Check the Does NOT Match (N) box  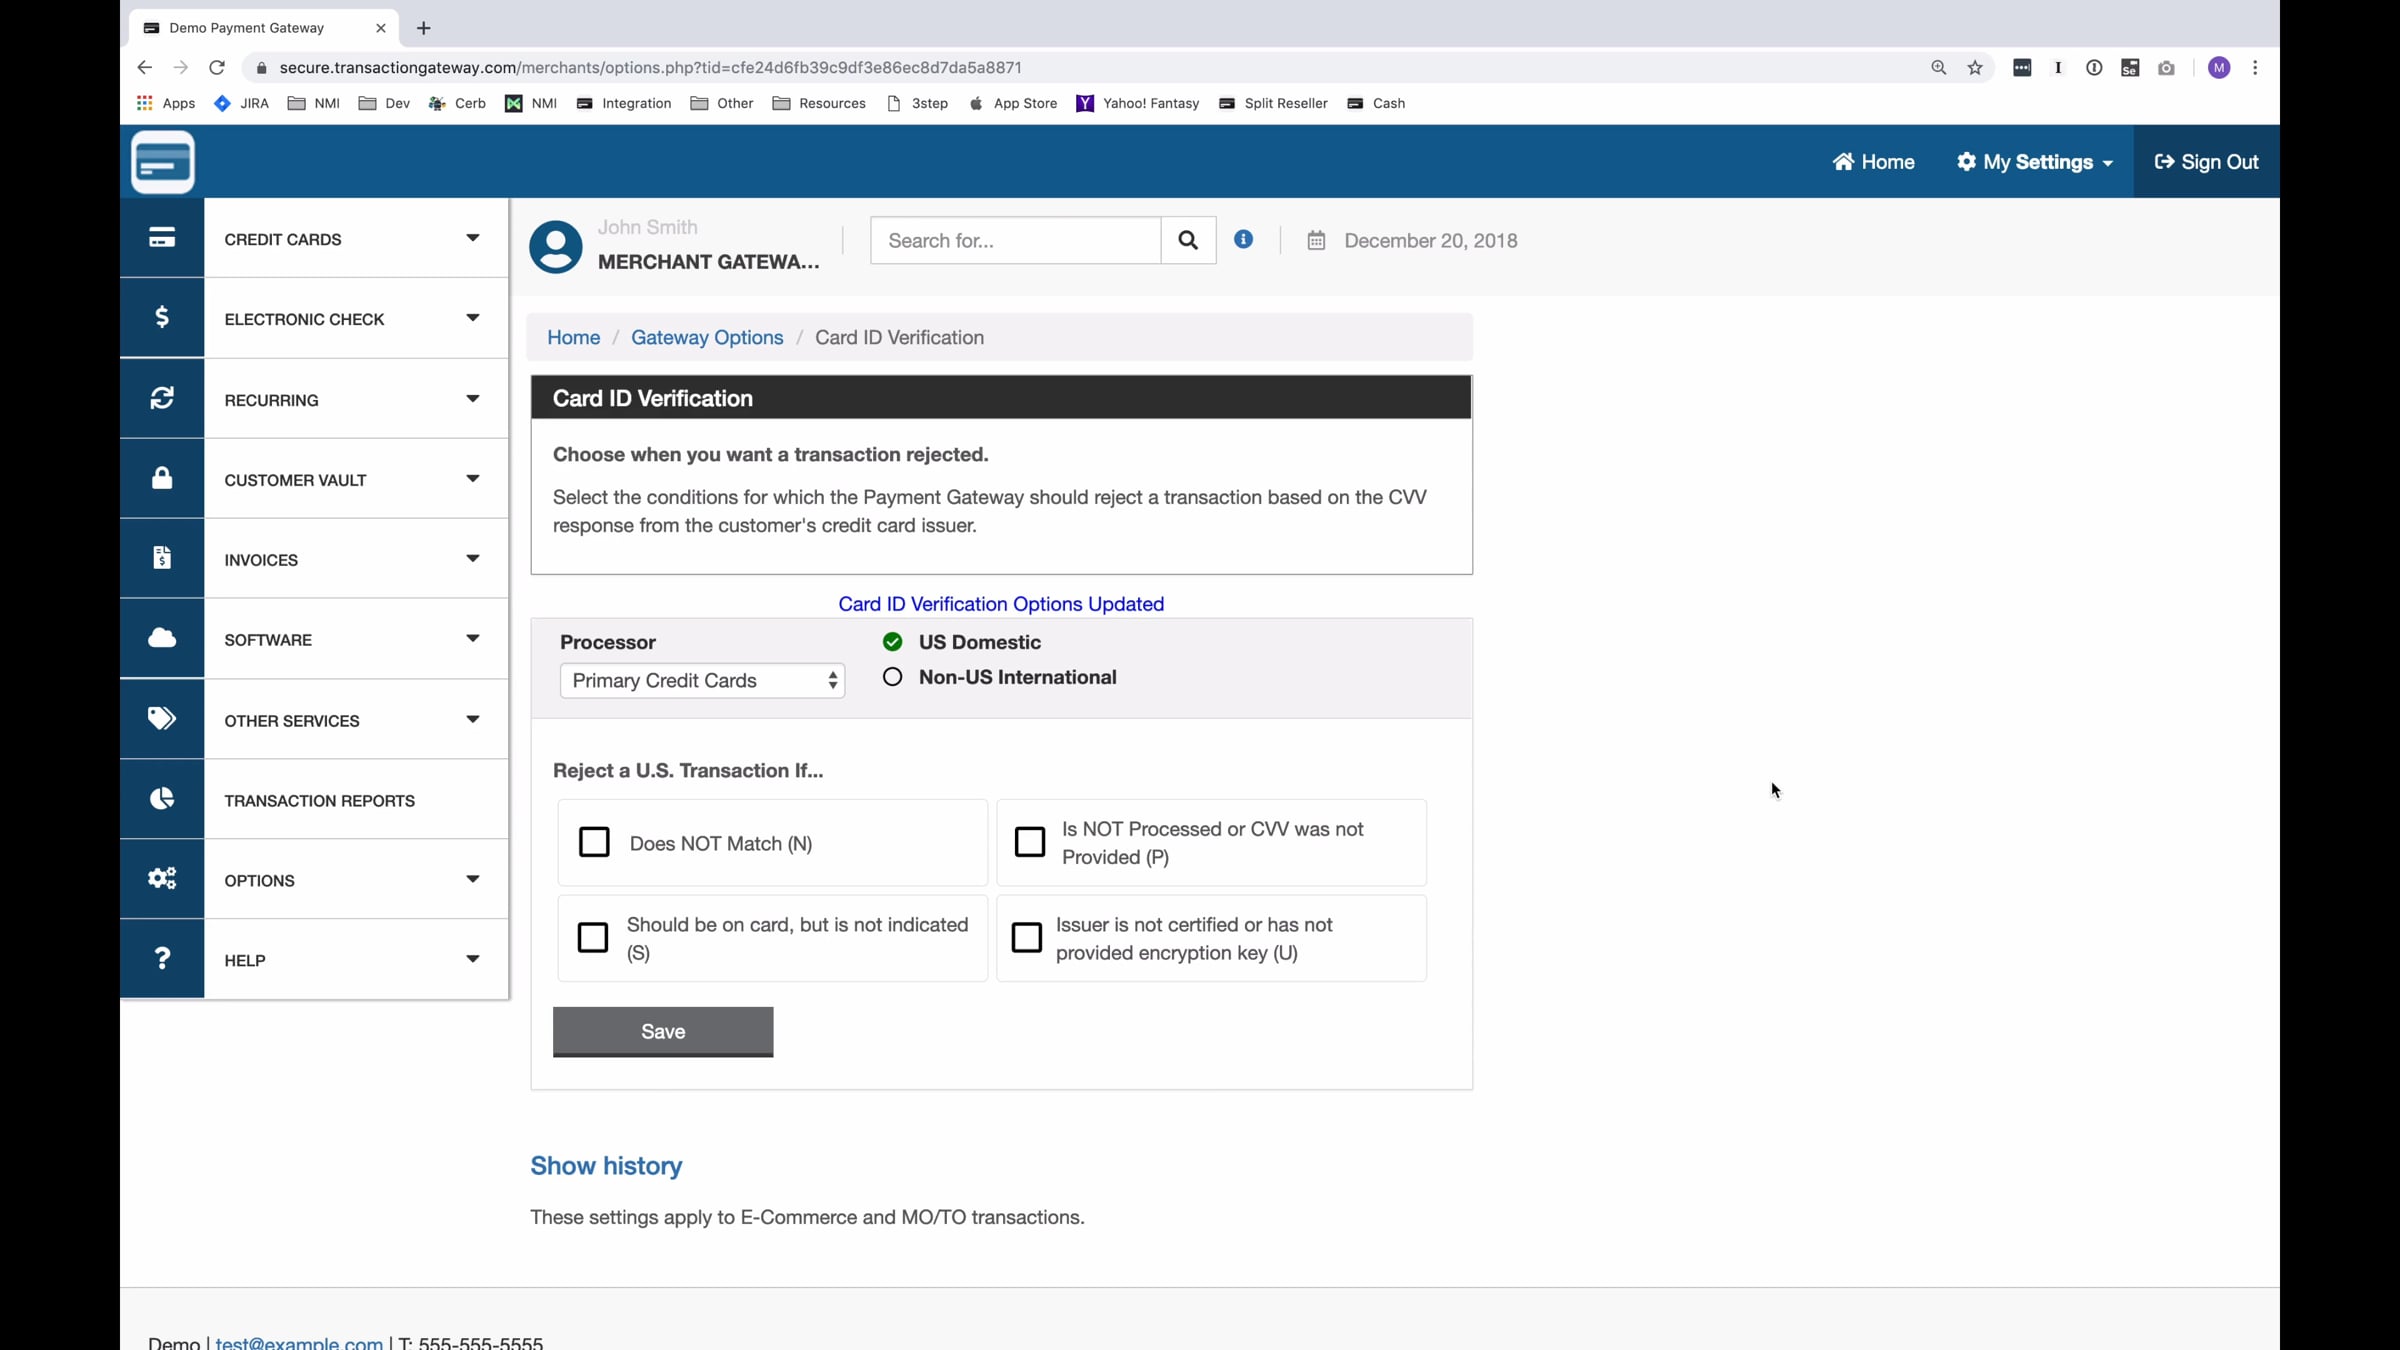[x=594, y=842]
